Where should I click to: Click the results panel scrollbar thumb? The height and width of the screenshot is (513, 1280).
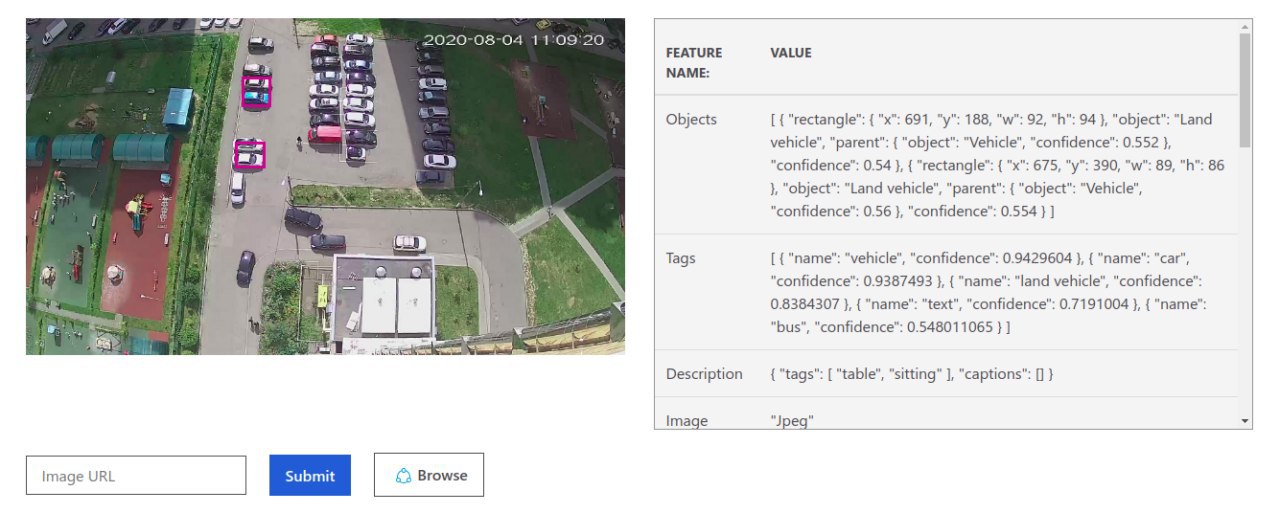click(x=1245, y=90)
